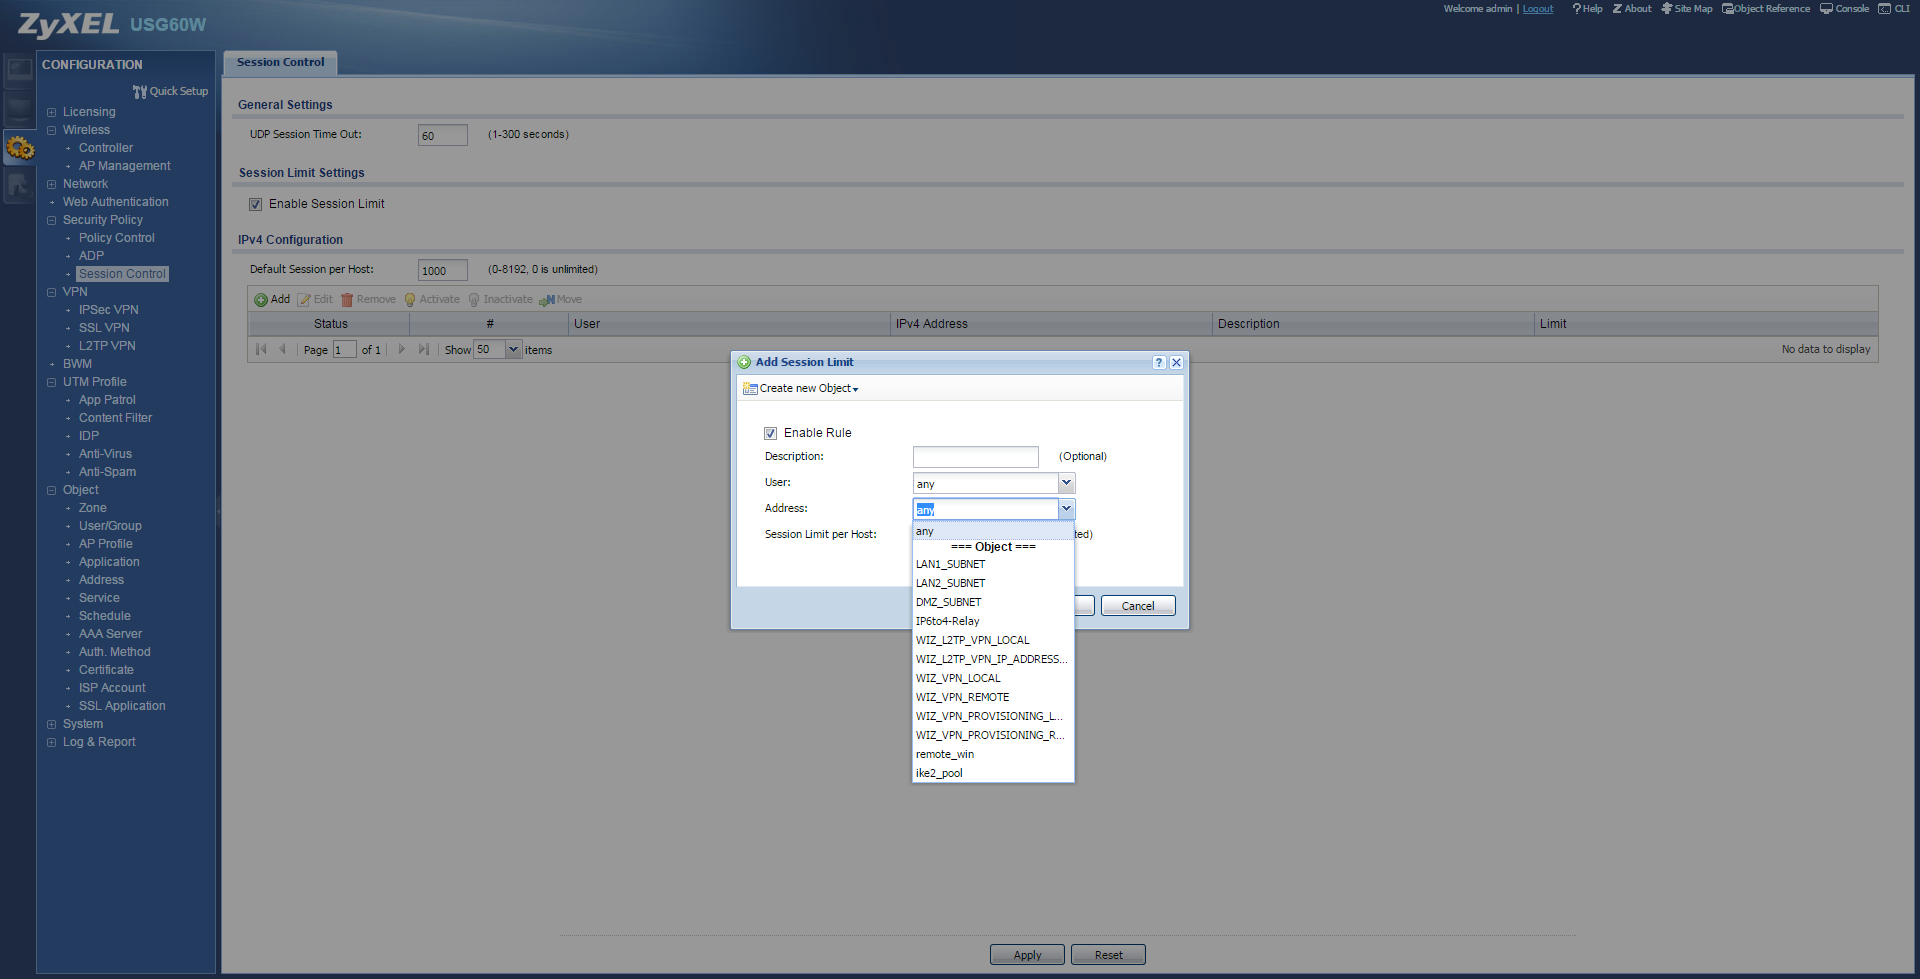Viewport: 1920px width, 979px height.
Task: Uncheck the Enable Rule checkbox
Action: coord(770,434)
